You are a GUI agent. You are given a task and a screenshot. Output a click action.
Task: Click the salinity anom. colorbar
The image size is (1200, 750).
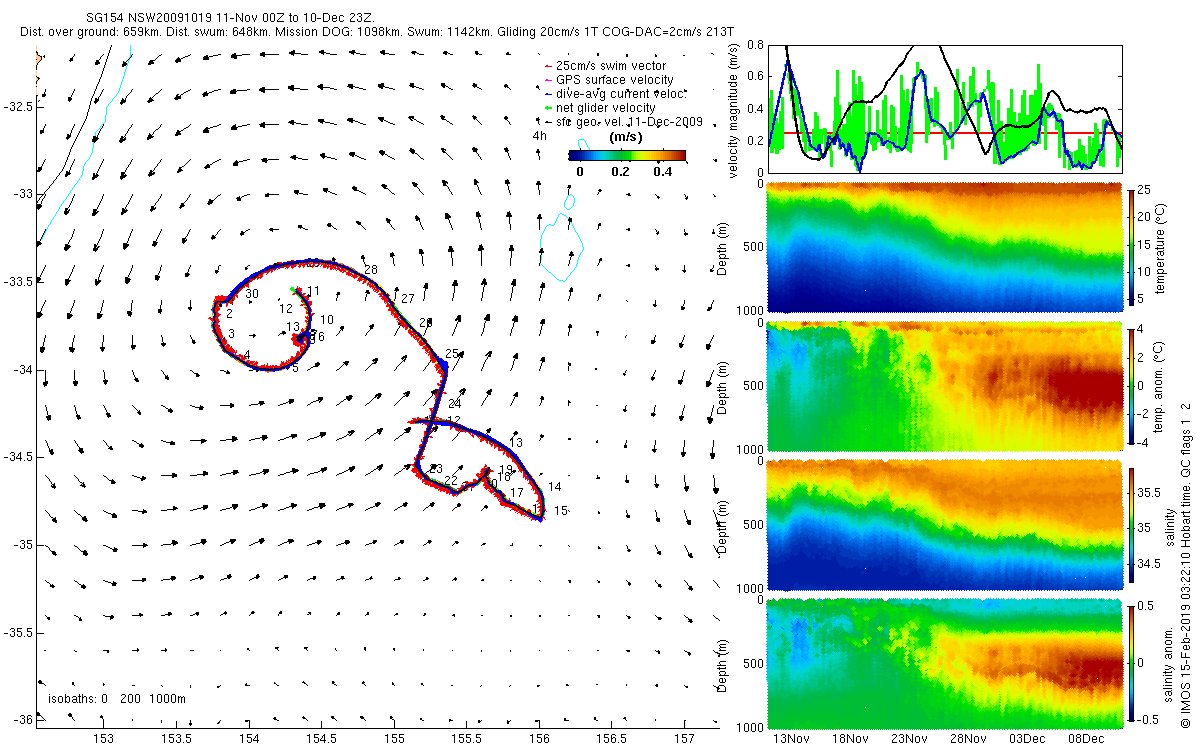pos(1132,663)
